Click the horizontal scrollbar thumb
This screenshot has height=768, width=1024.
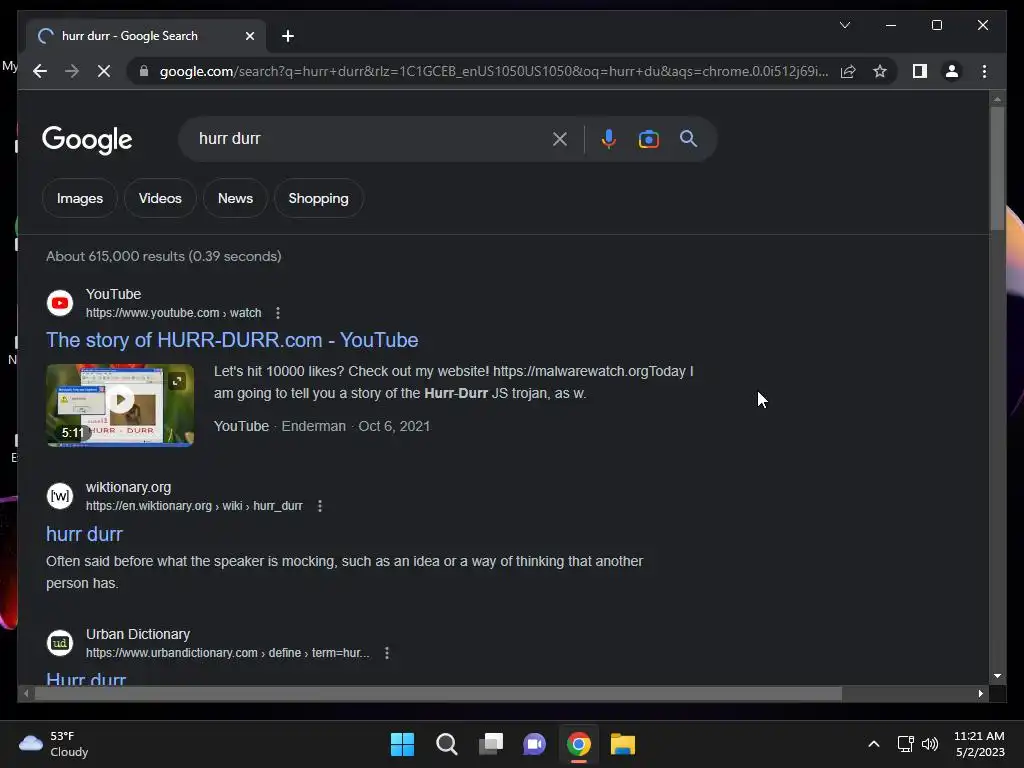pos(438,694)
